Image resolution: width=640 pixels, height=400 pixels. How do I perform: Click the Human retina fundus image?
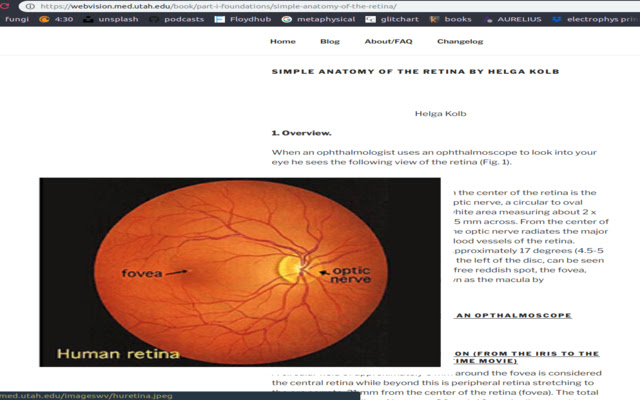coord(240,272)
